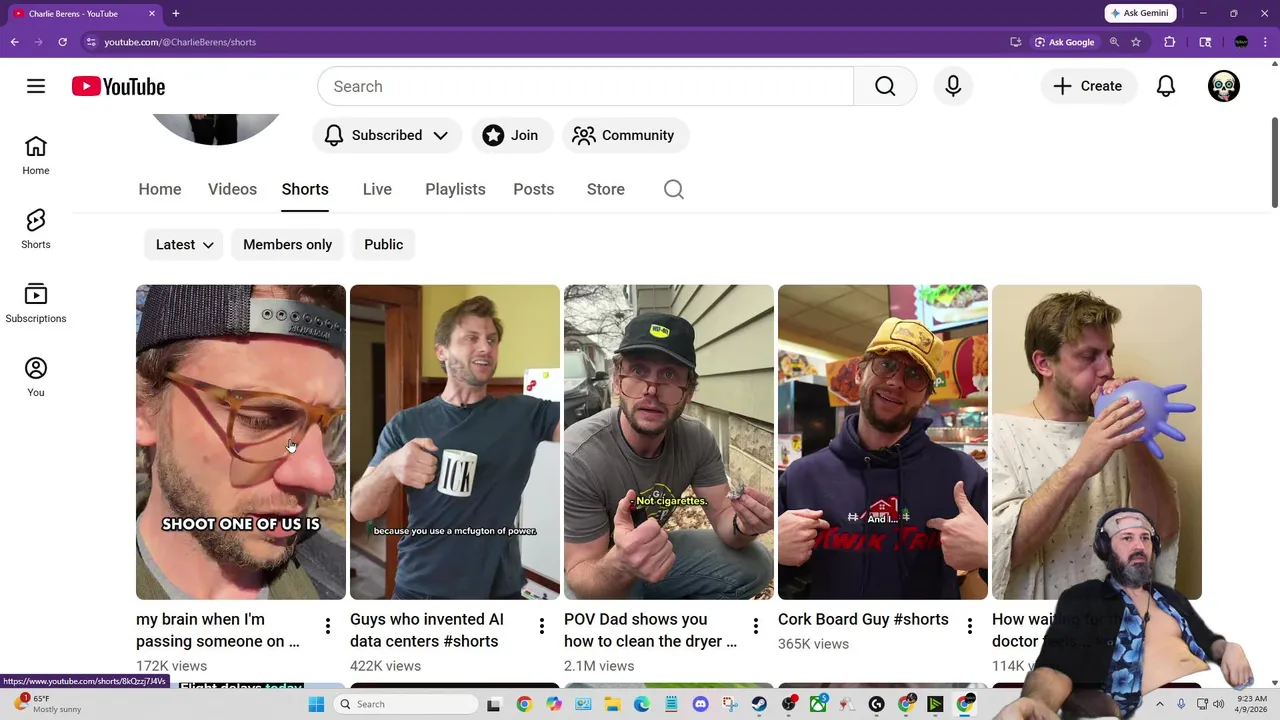Click the Create button
1280x720 pixels.
tap(1088, 86)
